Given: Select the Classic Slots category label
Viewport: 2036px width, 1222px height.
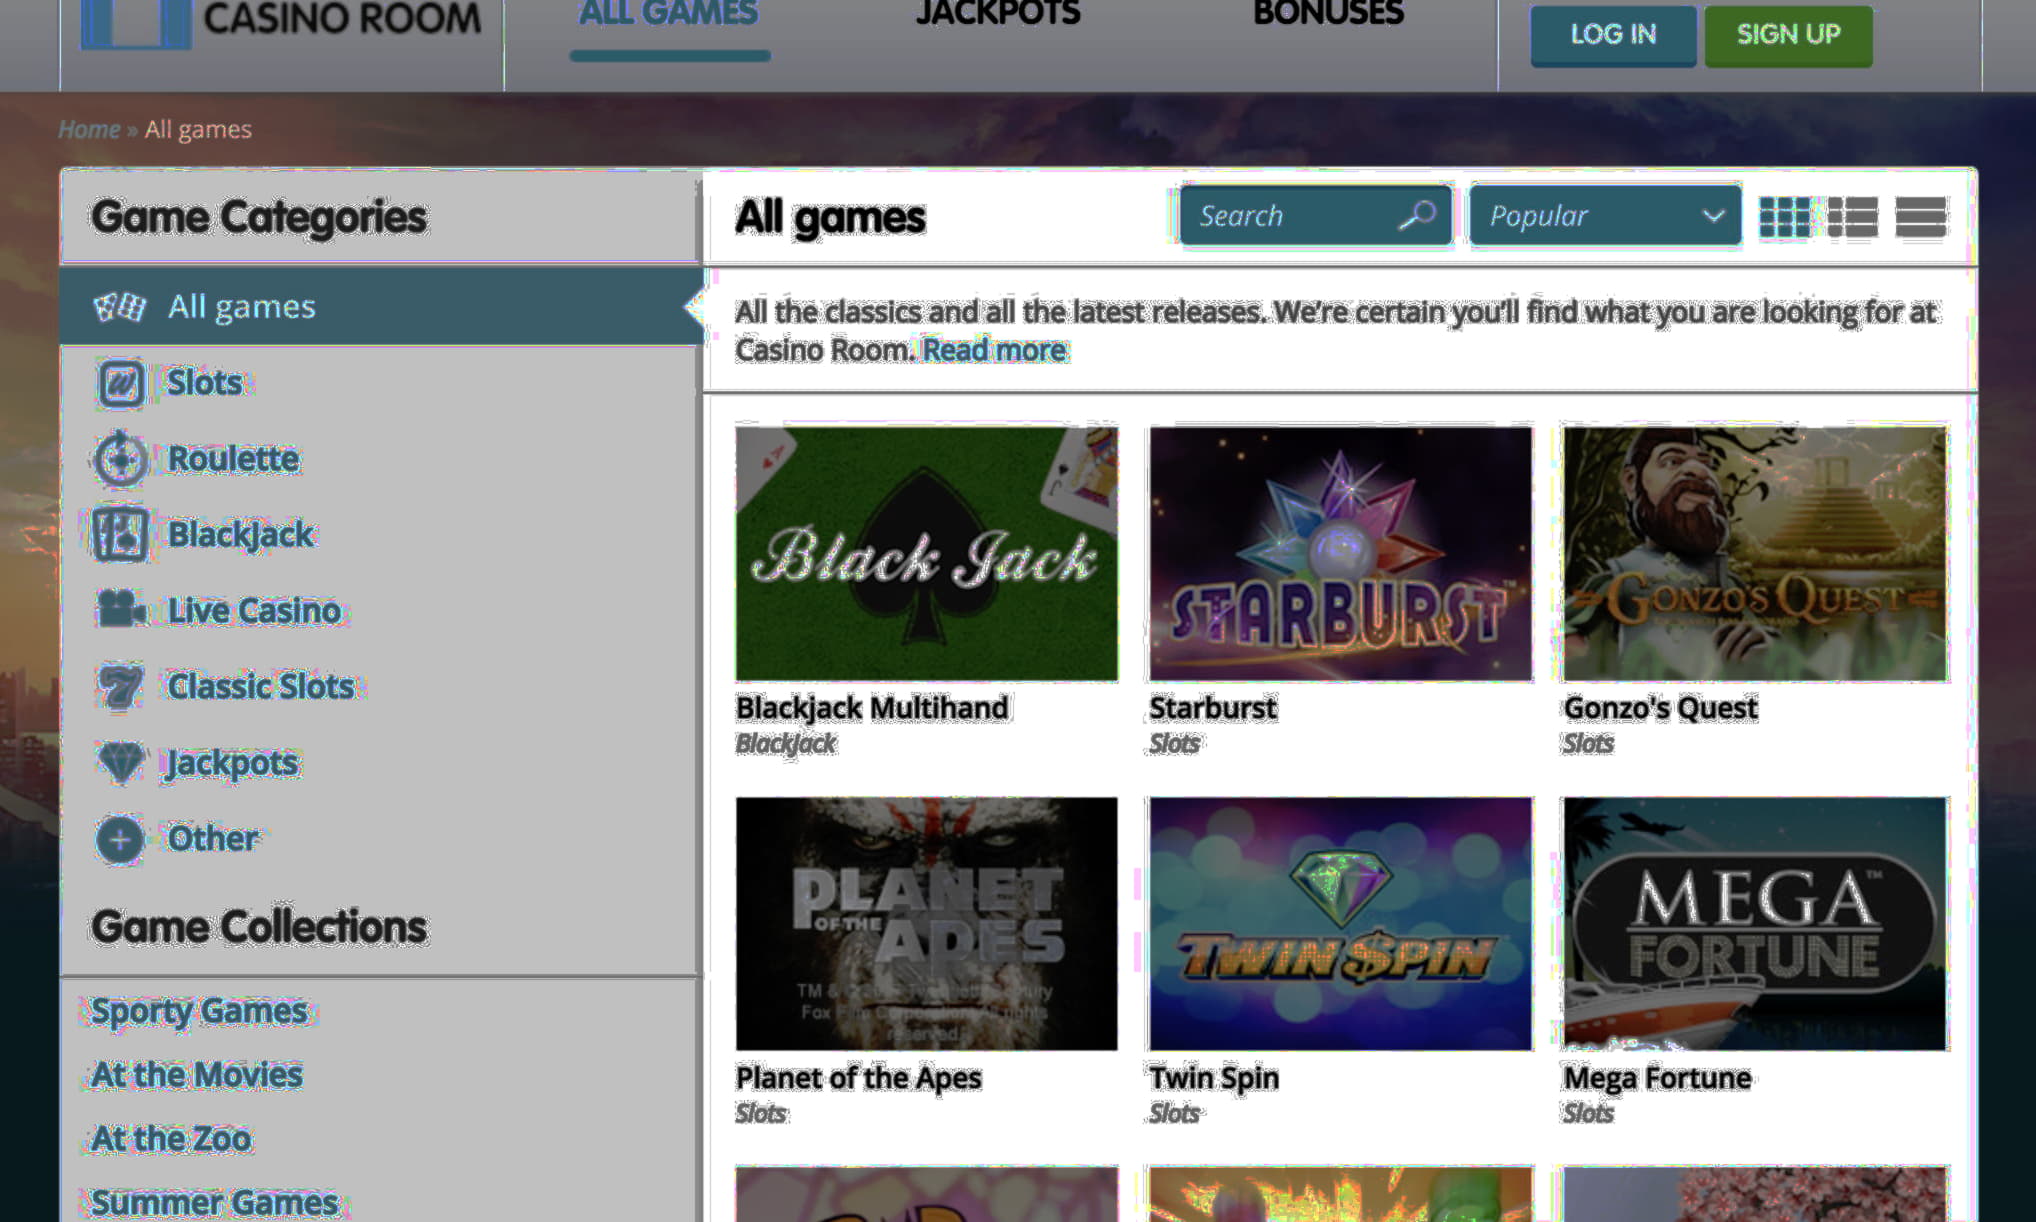Looking at the screenshot, I should point(260,686).
